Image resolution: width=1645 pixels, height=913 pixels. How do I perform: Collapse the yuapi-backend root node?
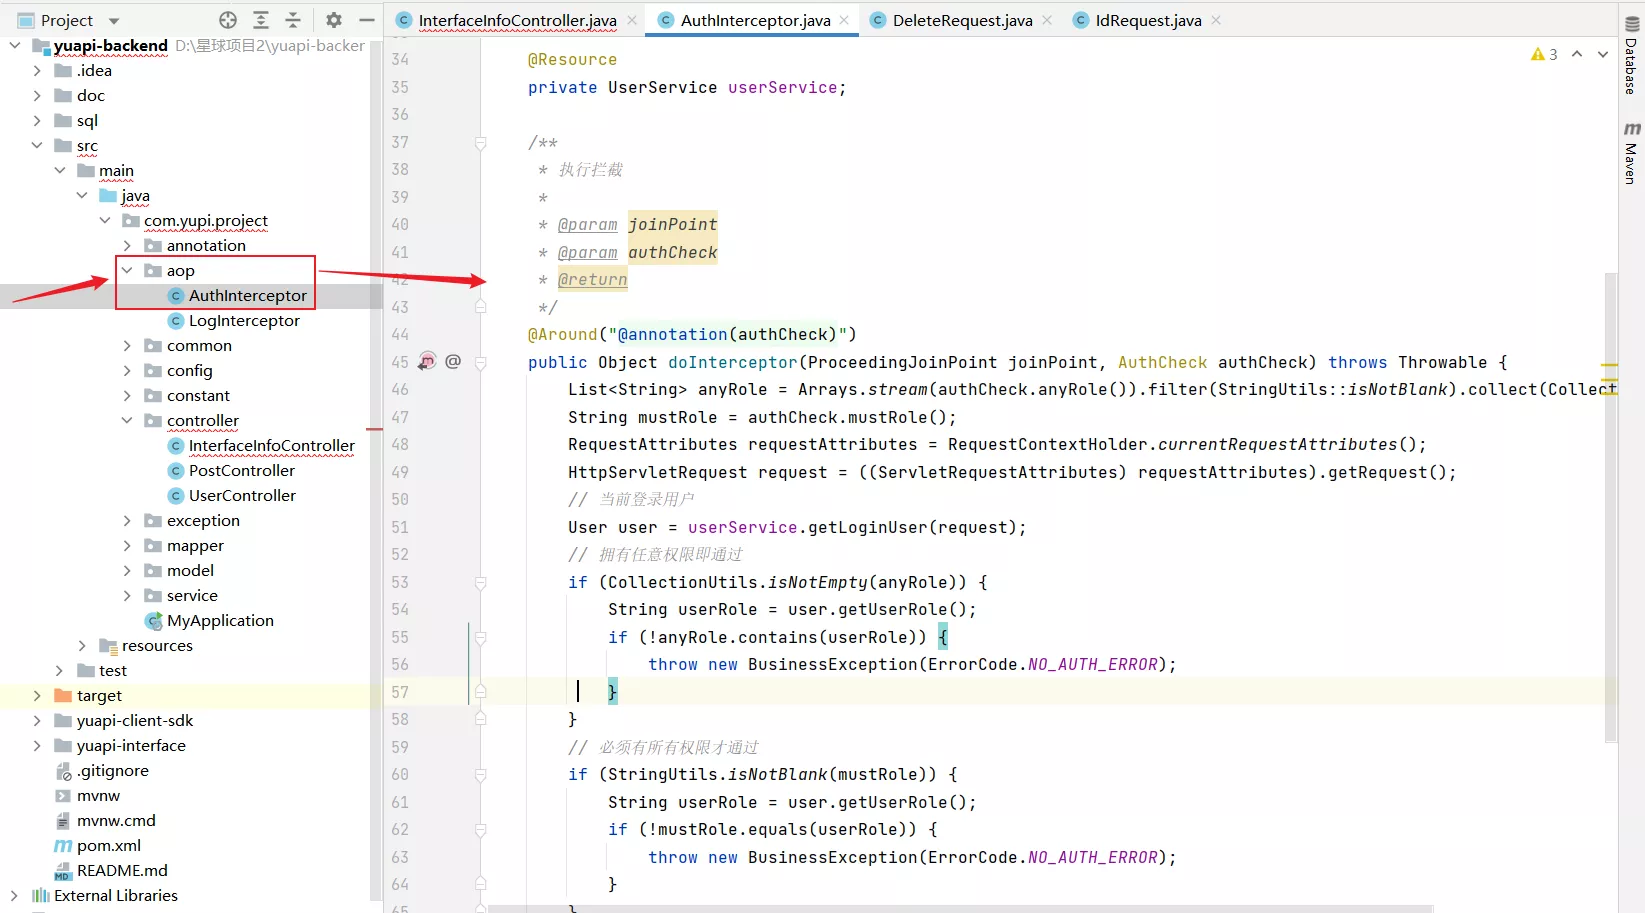click(x=14, y=45)
